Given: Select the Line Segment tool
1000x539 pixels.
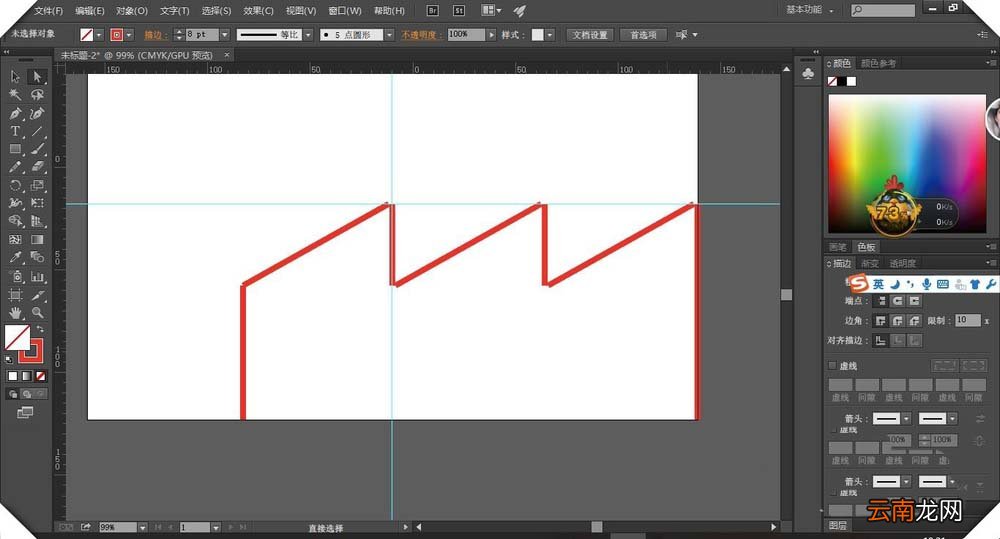Looking at the screenshot, I should coord(37,131).
